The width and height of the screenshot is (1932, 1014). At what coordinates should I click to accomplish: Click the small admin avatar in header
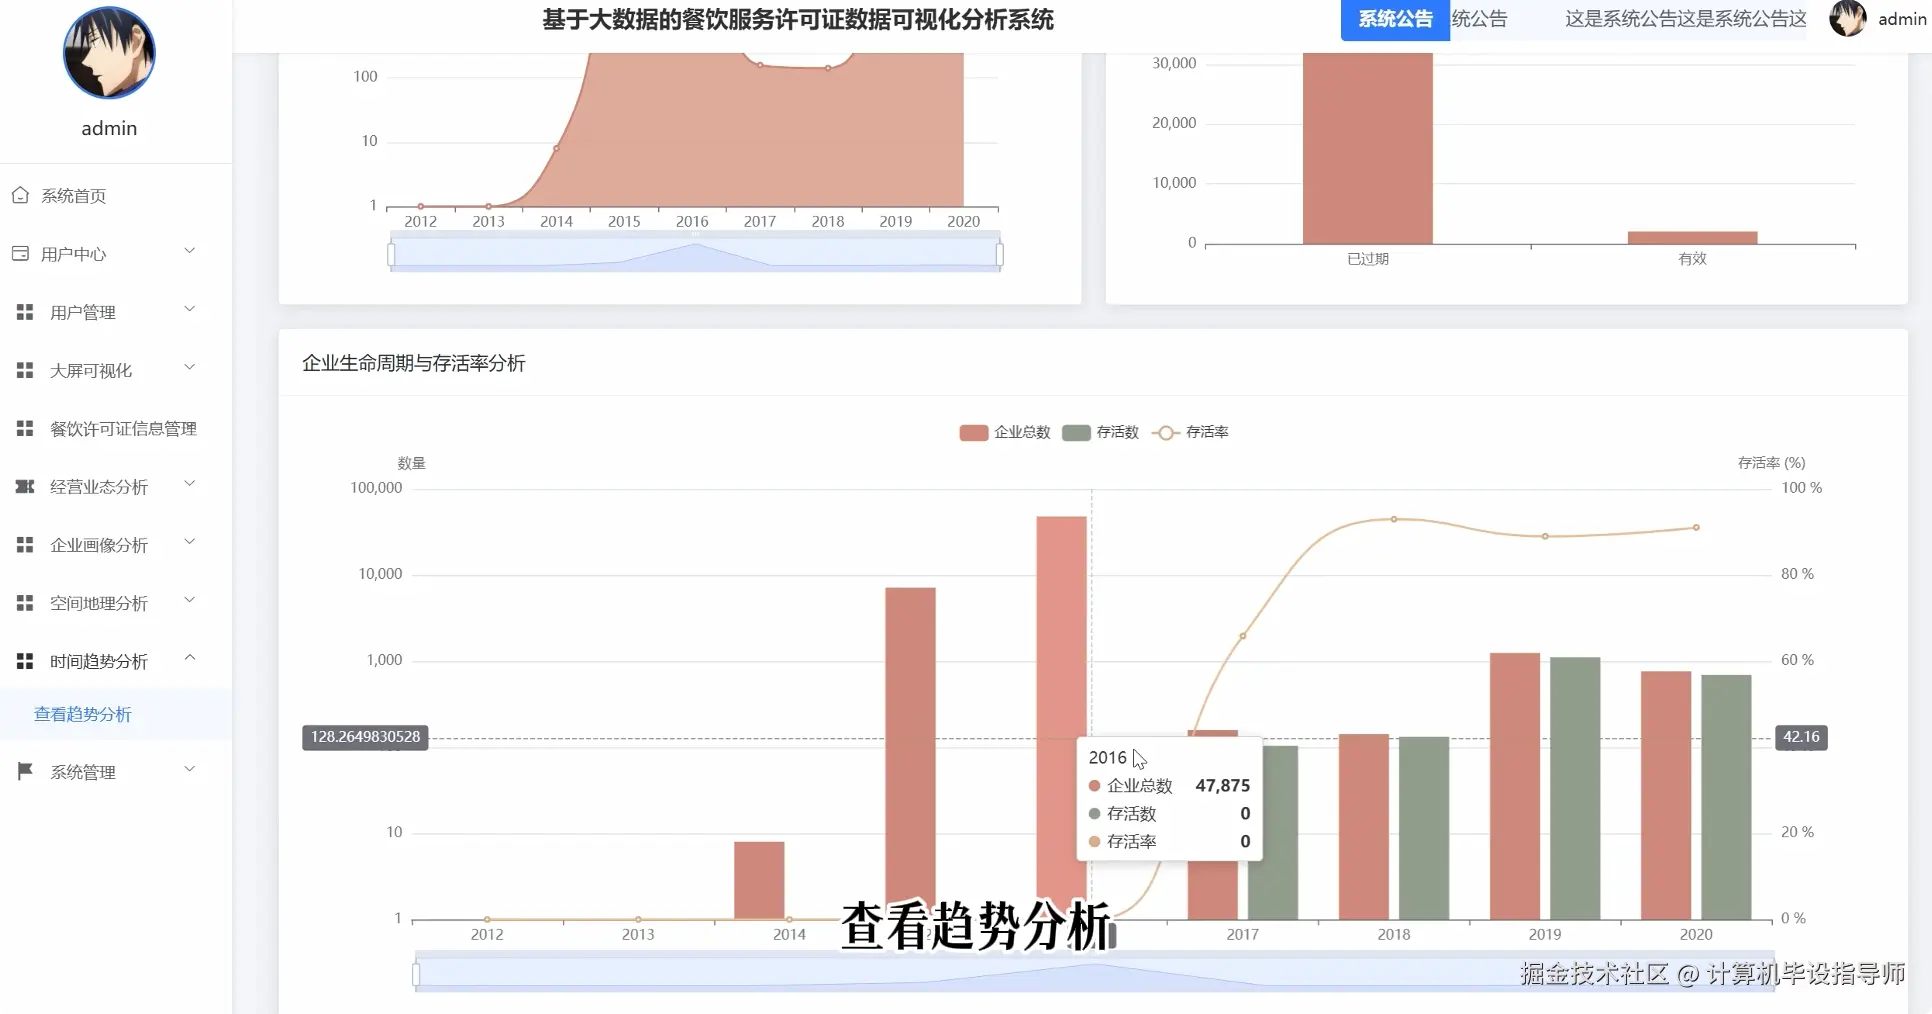[1847, 18]
